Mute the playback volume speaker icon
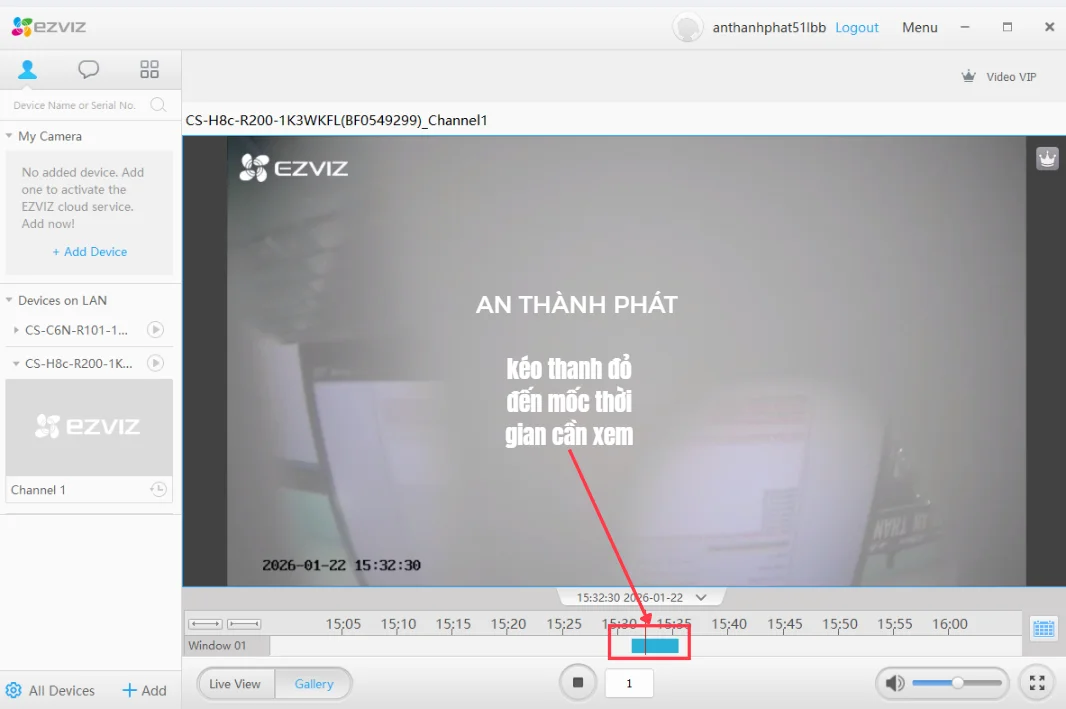The width and height of the screenshot is (1066, 709). tap(894, 683)
